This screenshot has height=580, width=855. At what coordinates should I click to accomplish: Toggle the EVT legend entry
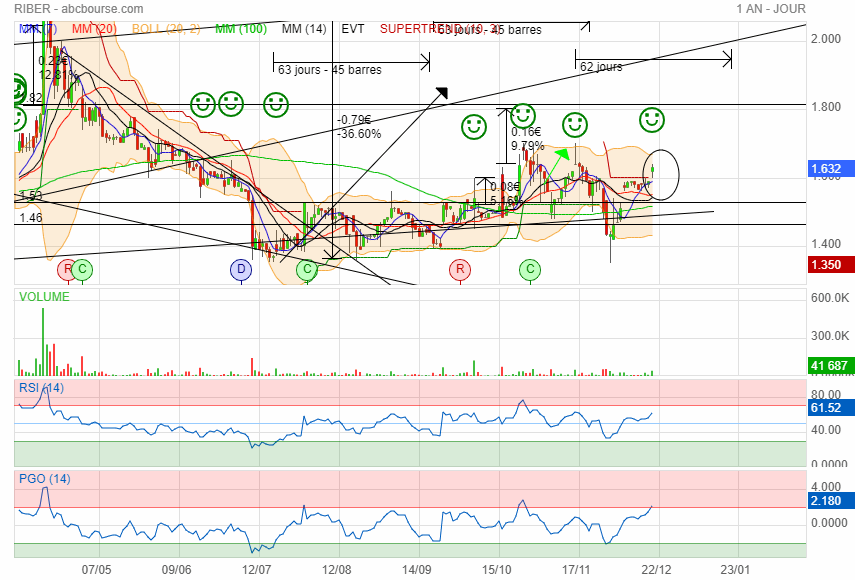point(353,29)
